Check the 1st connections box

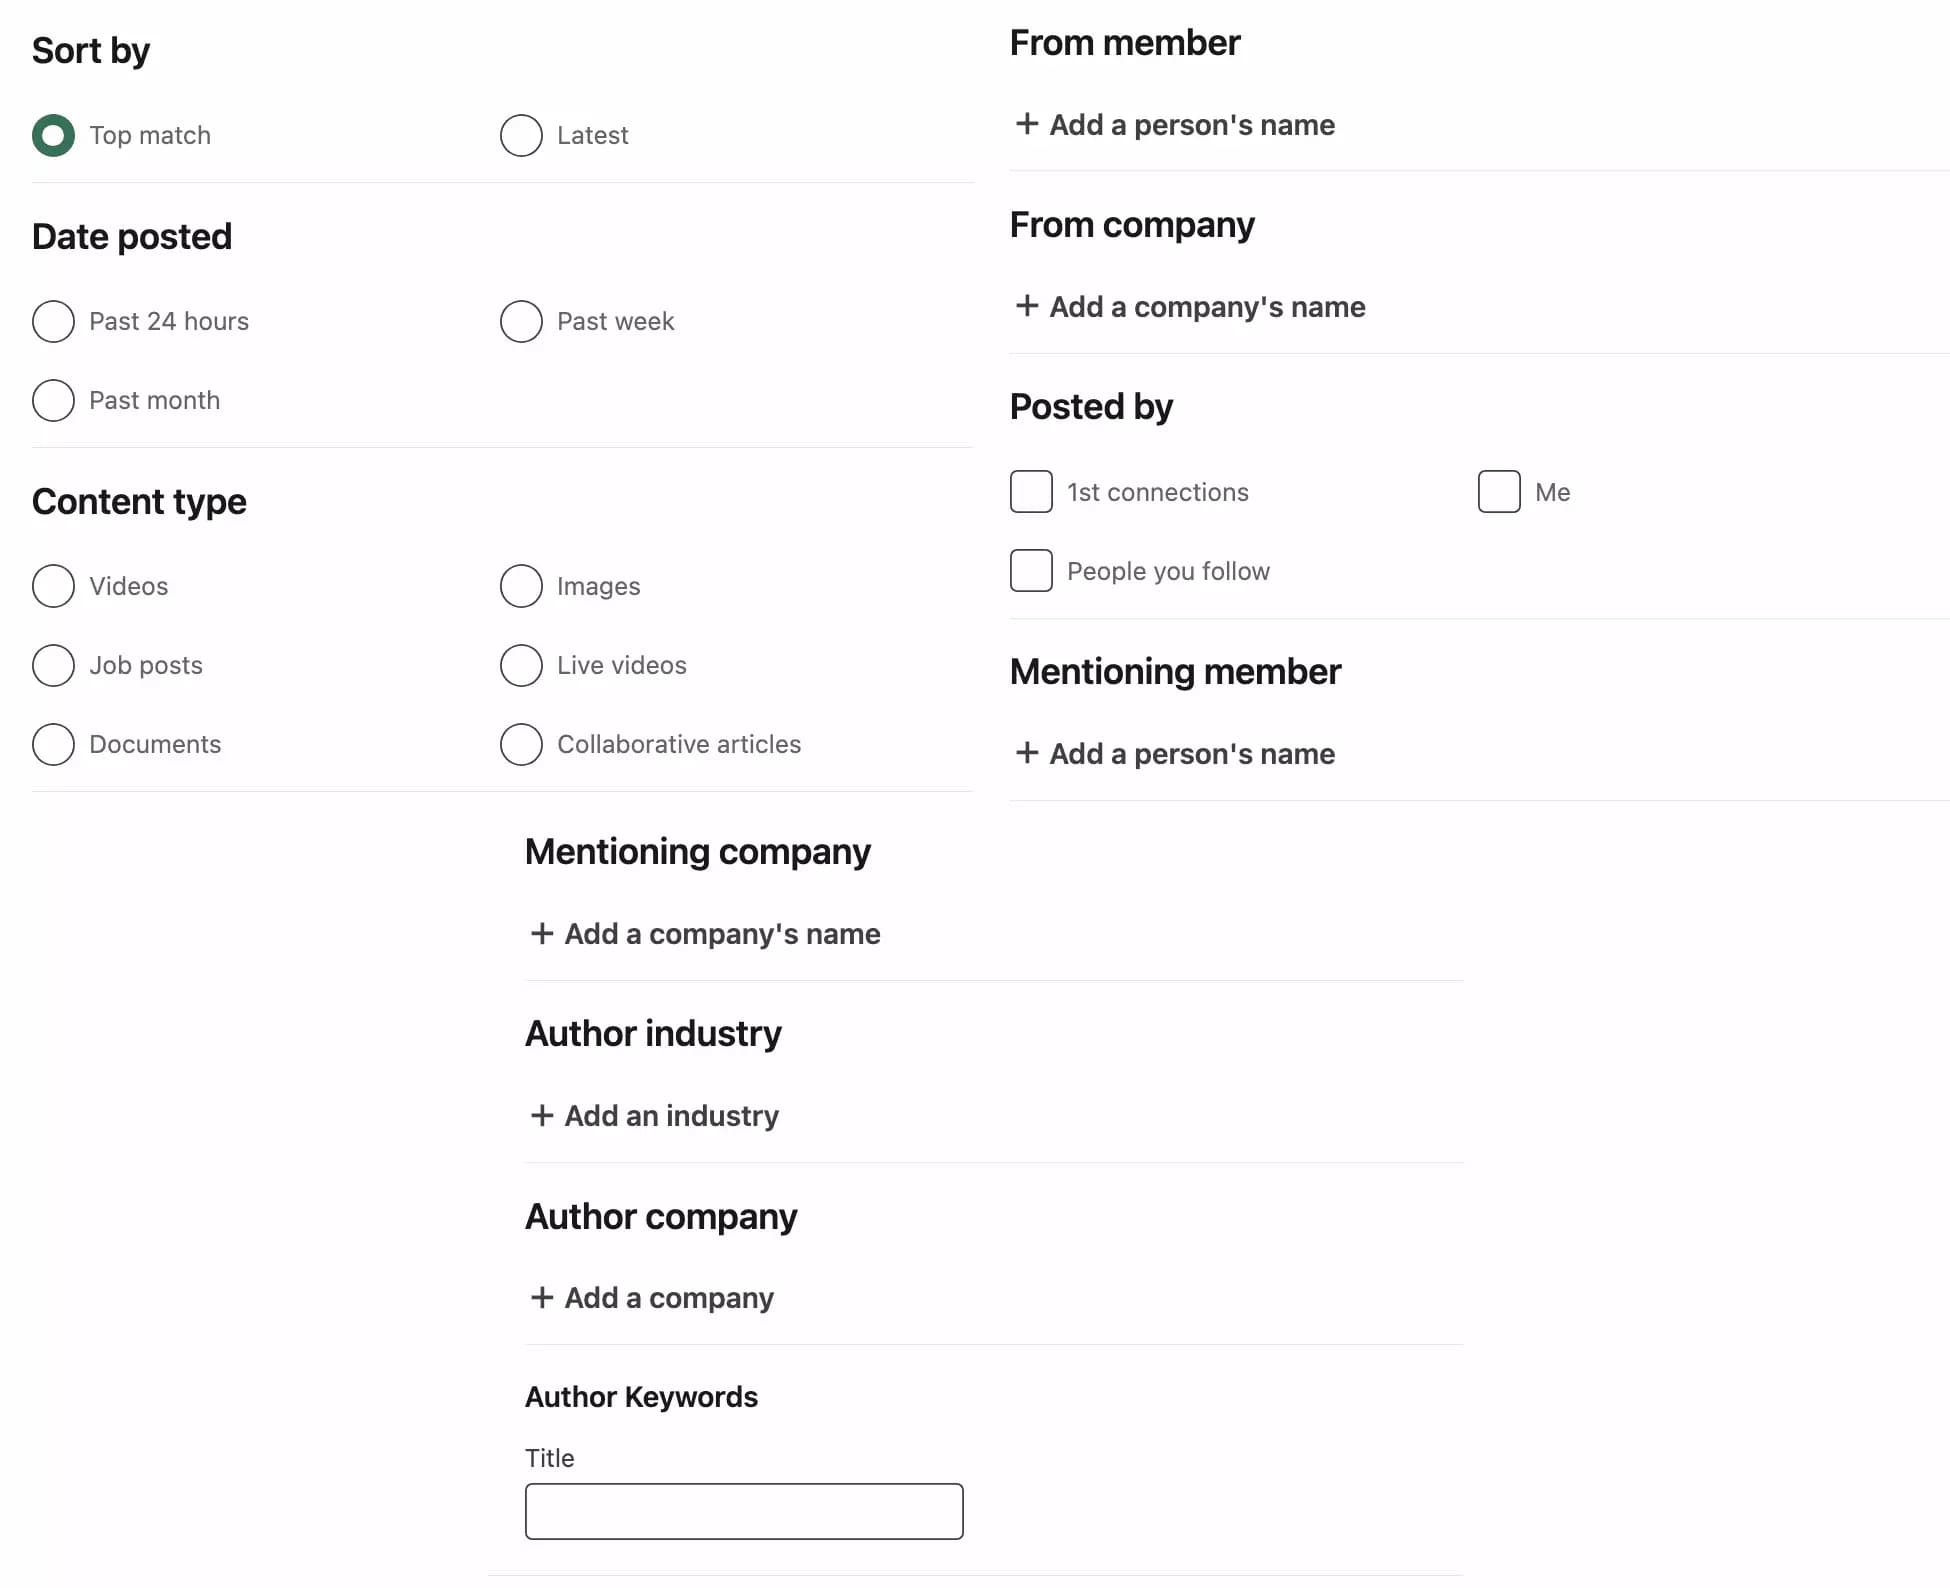point(1031,491)
